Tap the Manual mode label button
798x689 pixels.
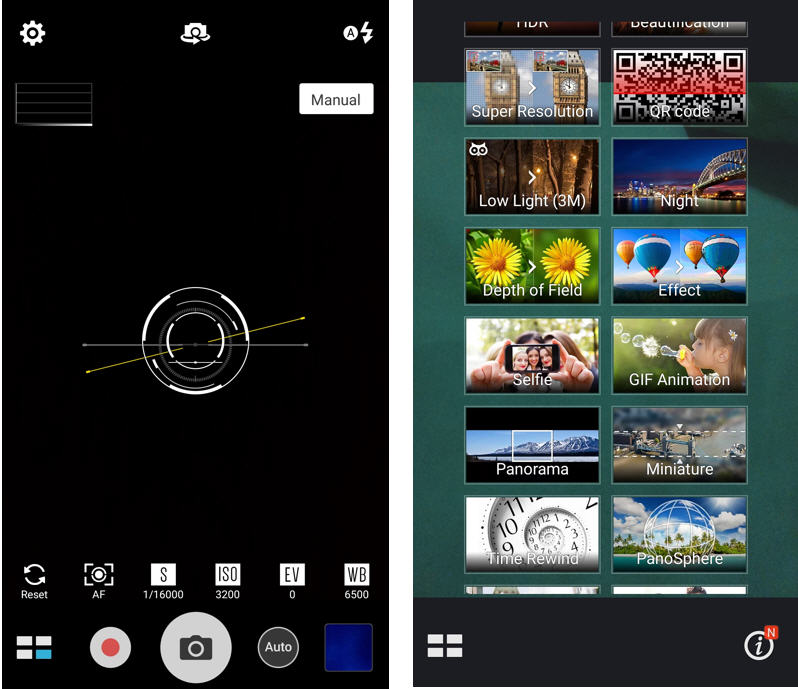[336, 100]
